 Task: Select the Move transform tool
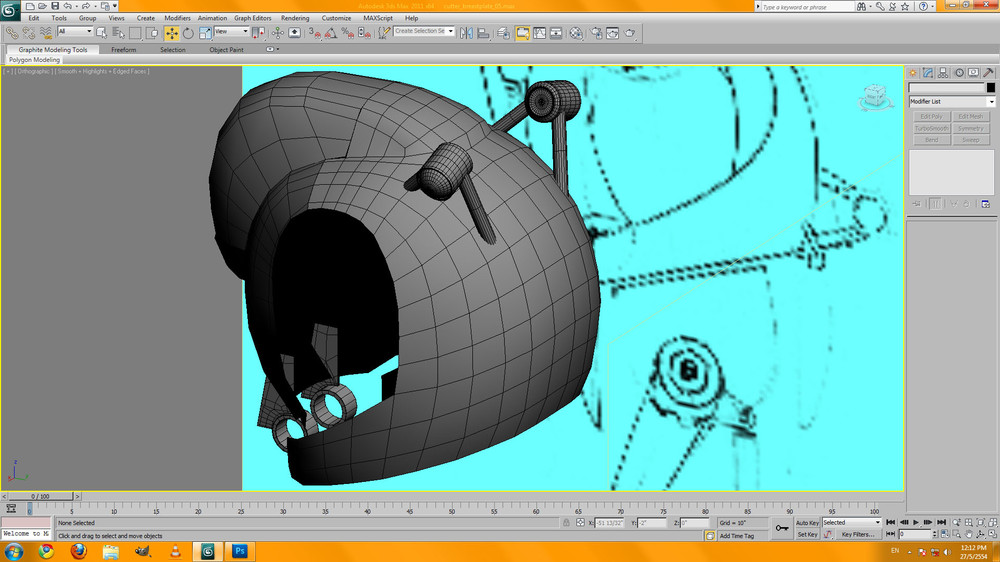(172, 33)
